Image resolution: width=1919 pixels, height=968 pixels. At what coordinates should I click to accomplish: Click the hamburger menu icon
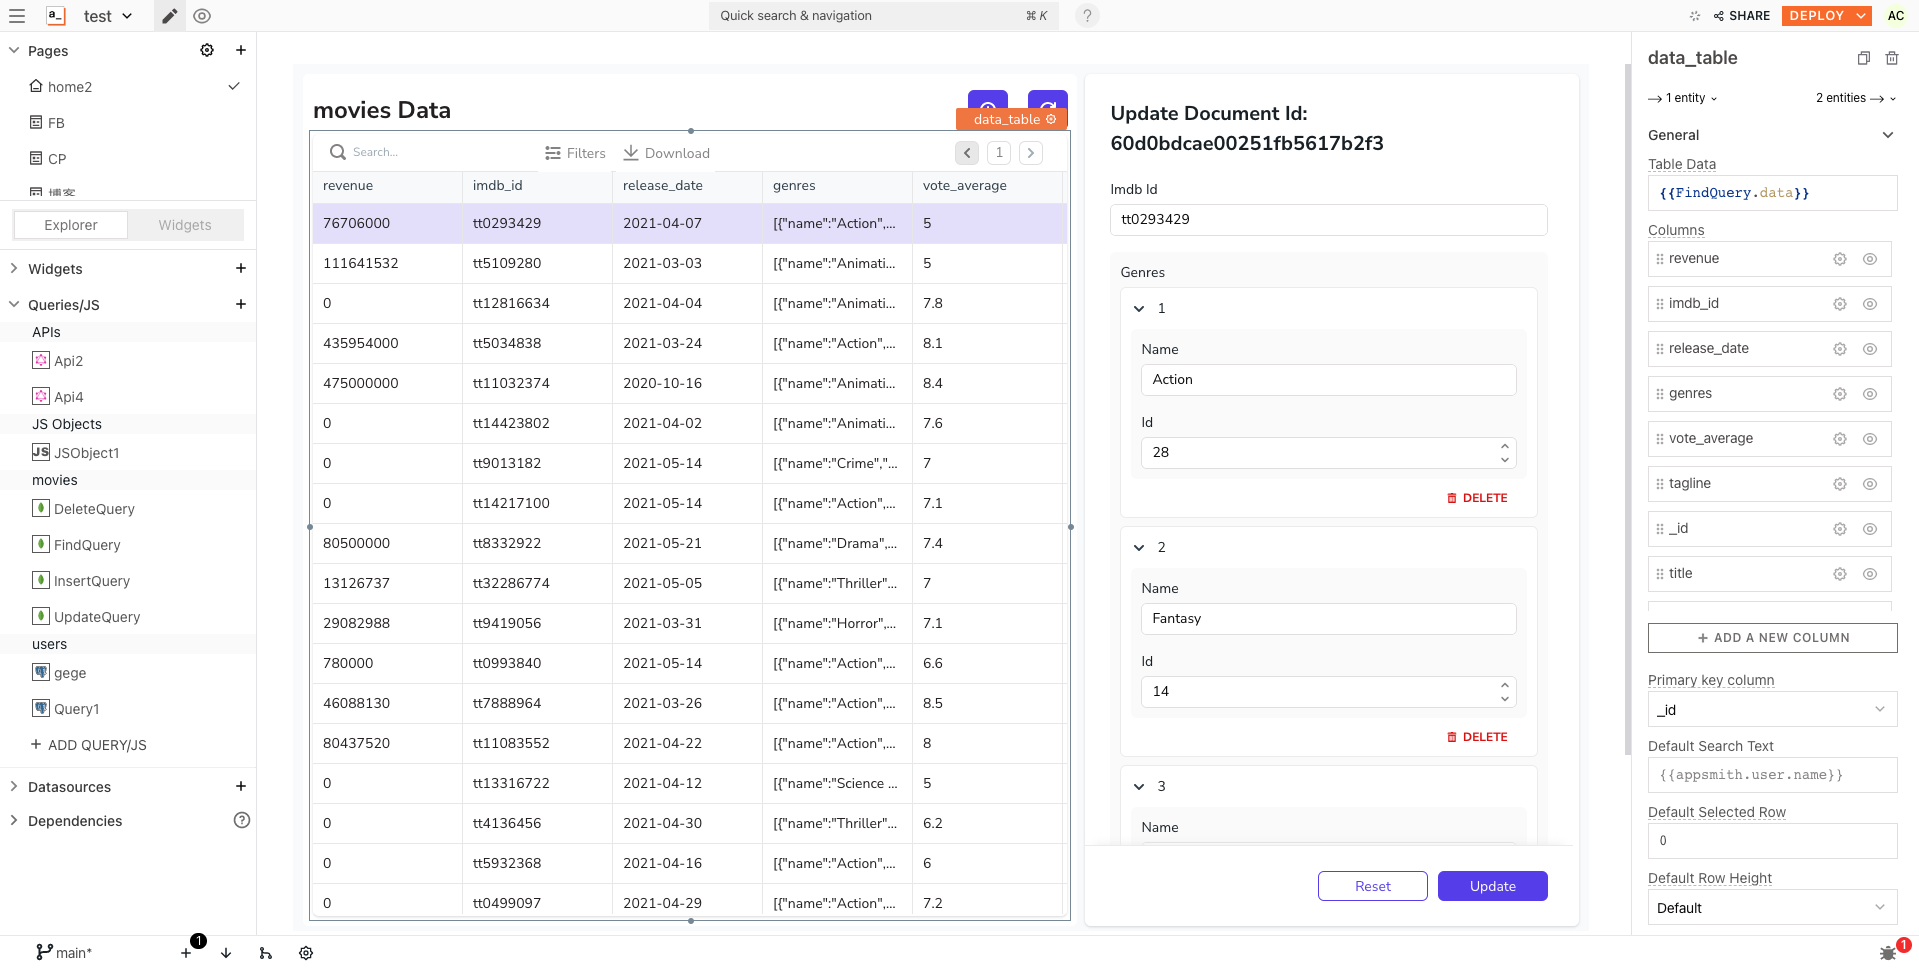17,16
